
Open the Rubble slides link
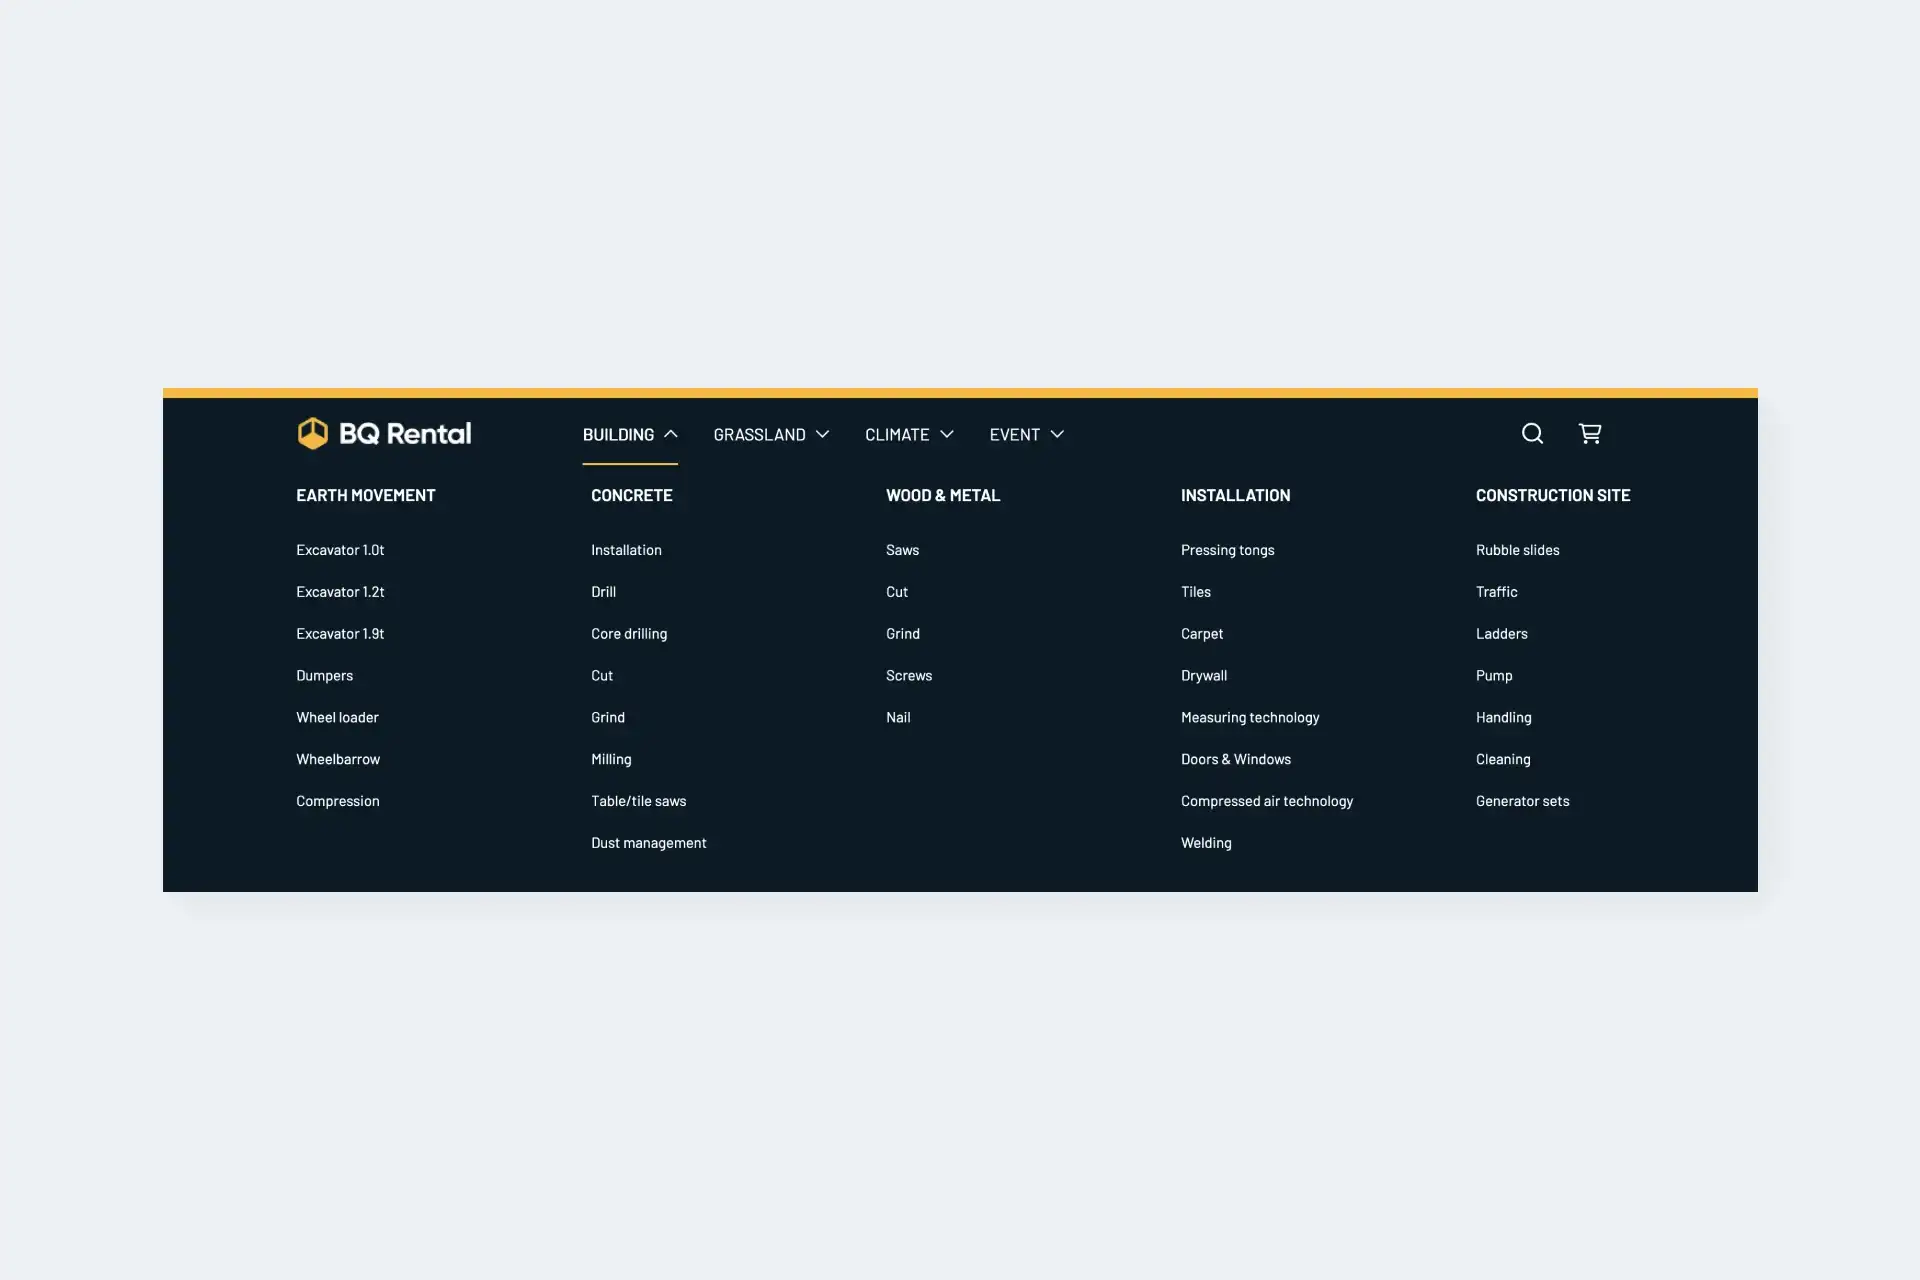[x=1517, y=549]
